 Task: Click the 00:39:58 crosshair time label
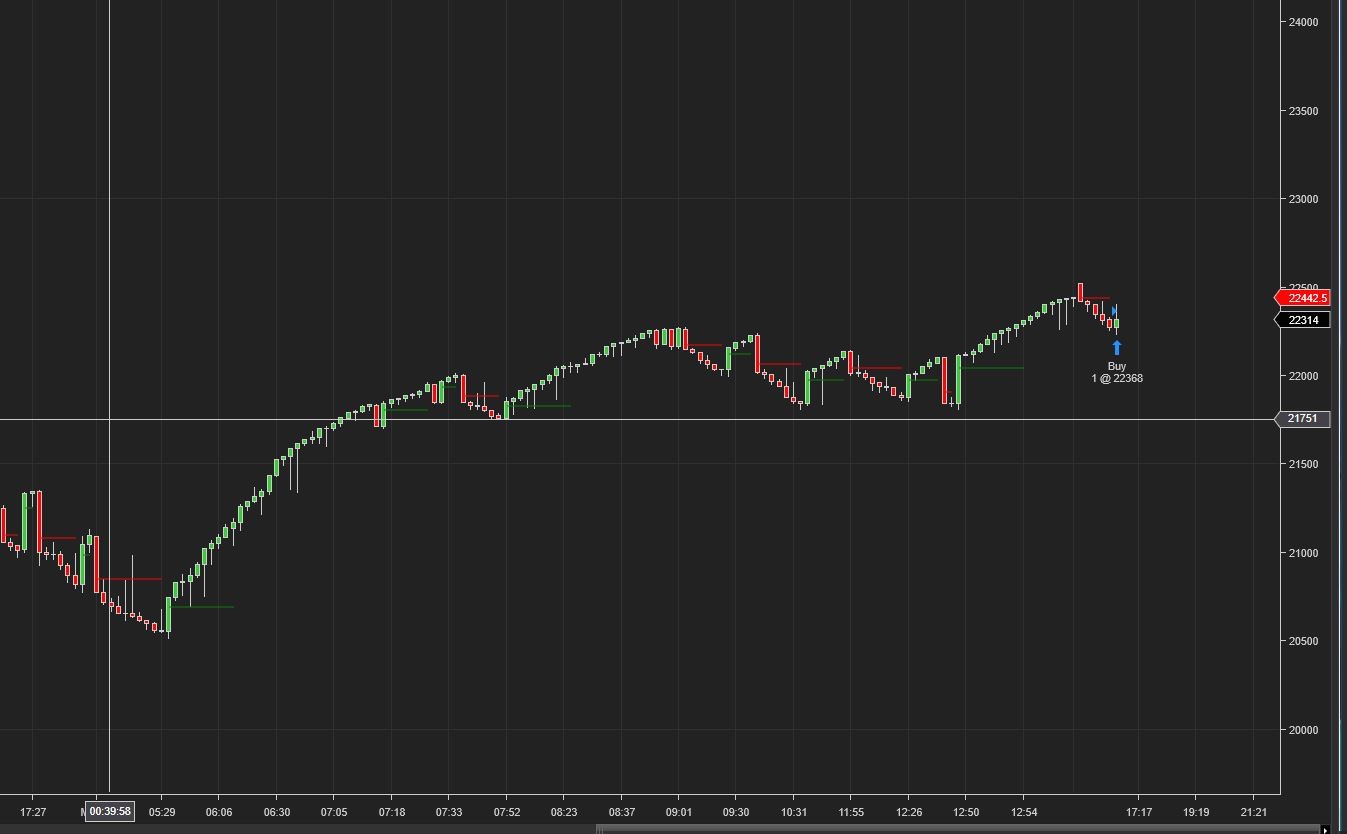click(110, 811)
